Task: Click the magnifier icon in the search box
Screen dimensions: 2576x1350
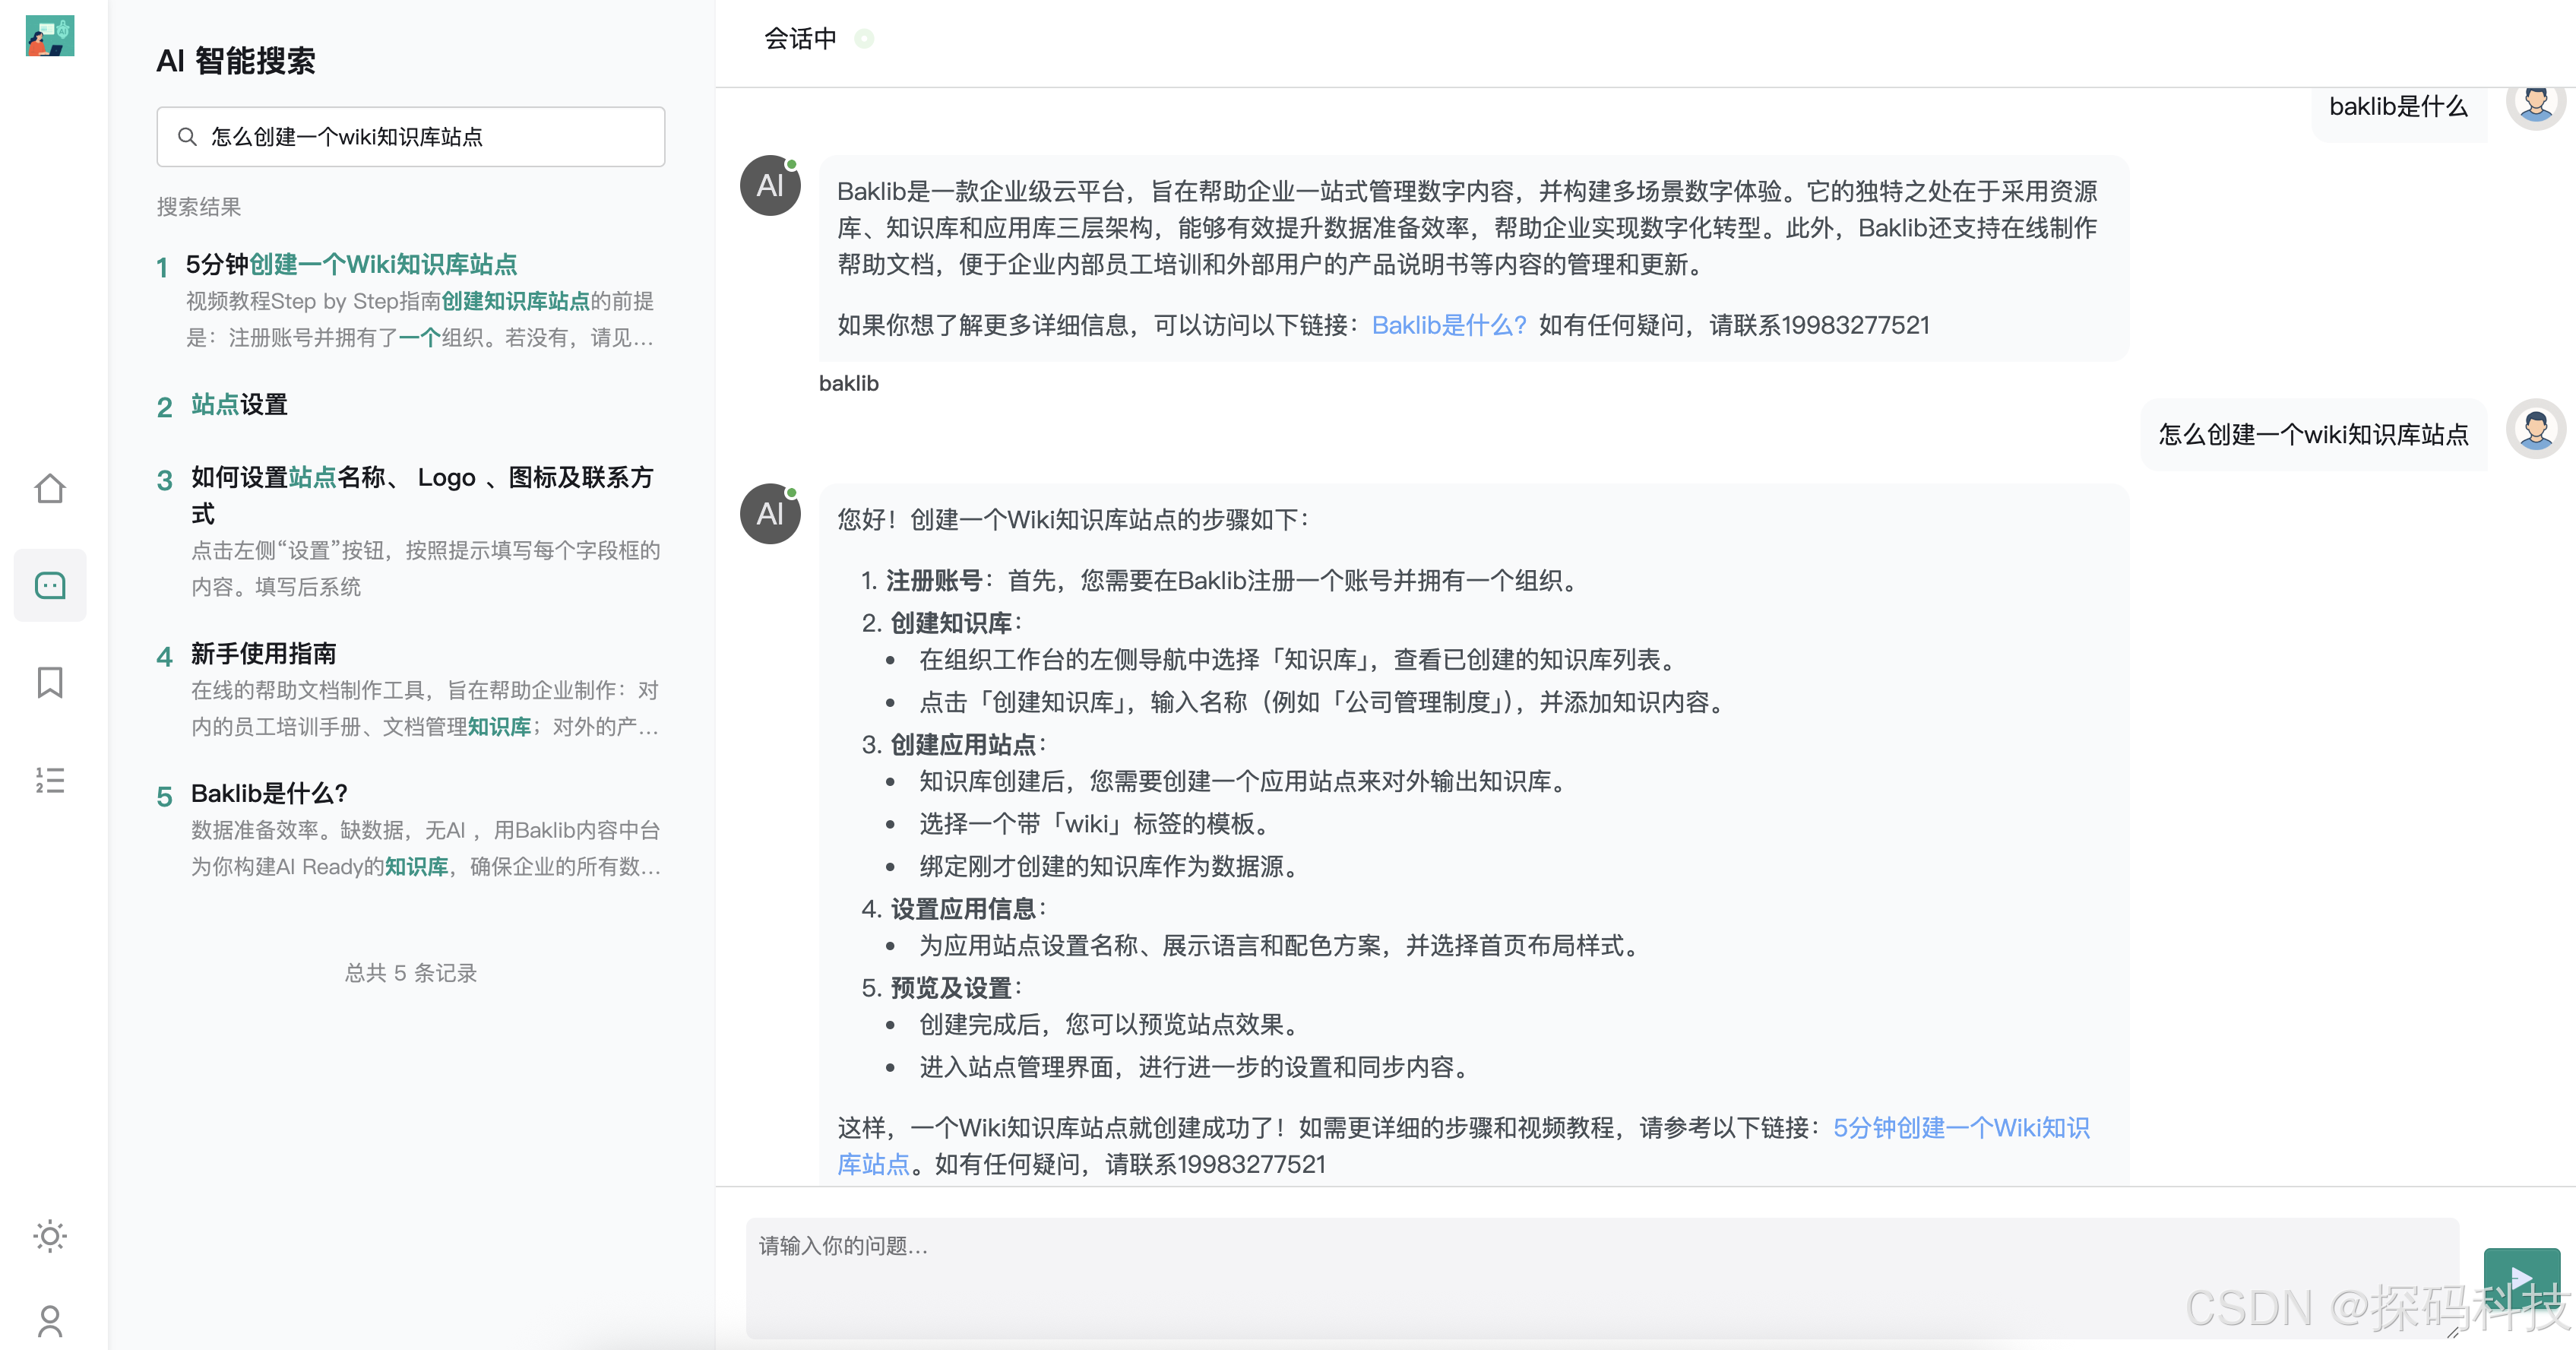Action: pyautogui.click(x=188, y=136)
